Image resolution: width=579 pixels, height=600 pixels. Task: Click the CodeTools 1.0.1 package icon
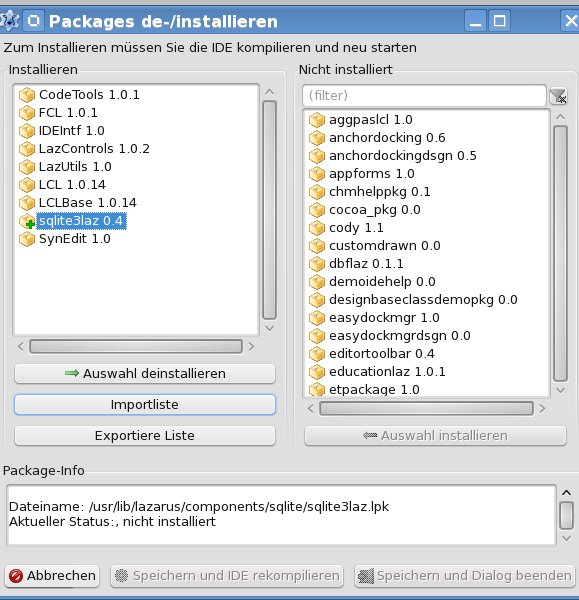coord(27,95)
